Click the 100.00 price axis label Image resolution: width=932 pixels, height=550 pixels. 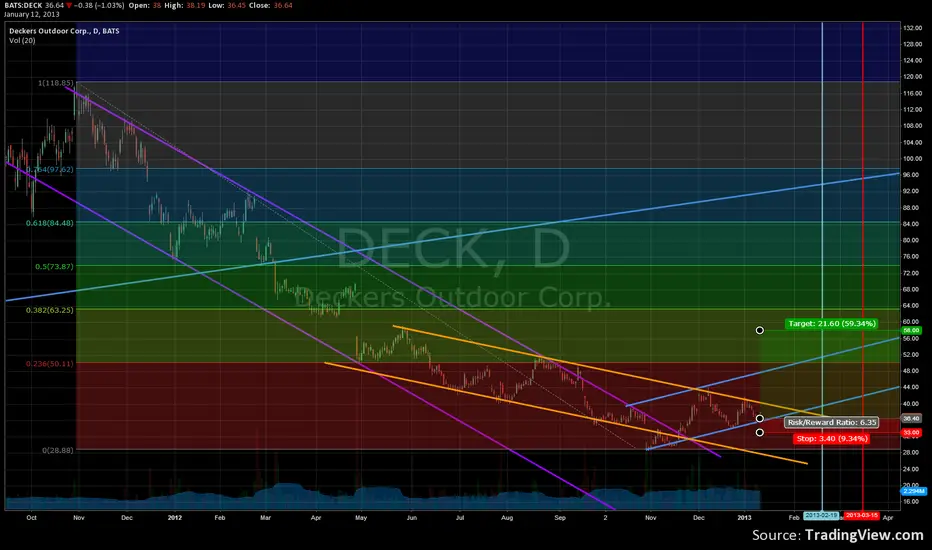click(912, 159)
